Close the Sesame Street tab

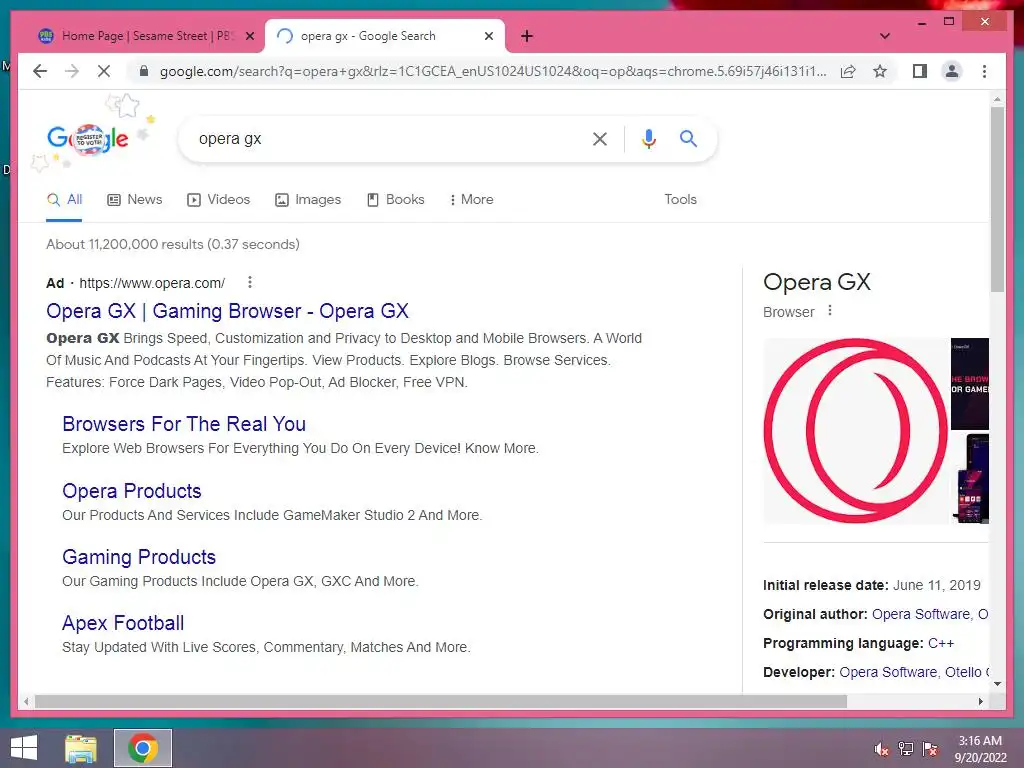click(x=249, y=36)
